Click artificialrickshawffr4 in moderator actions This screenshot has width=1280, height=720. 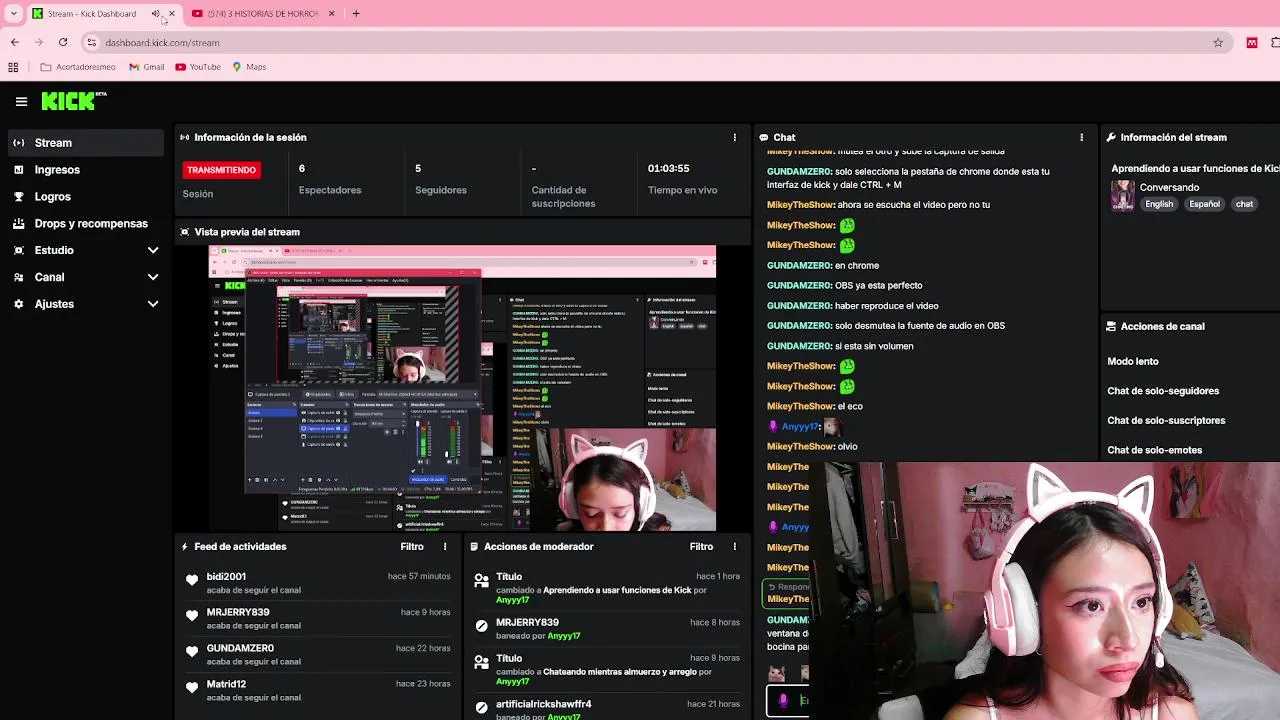pyautogui.click(x=544, y=704)
